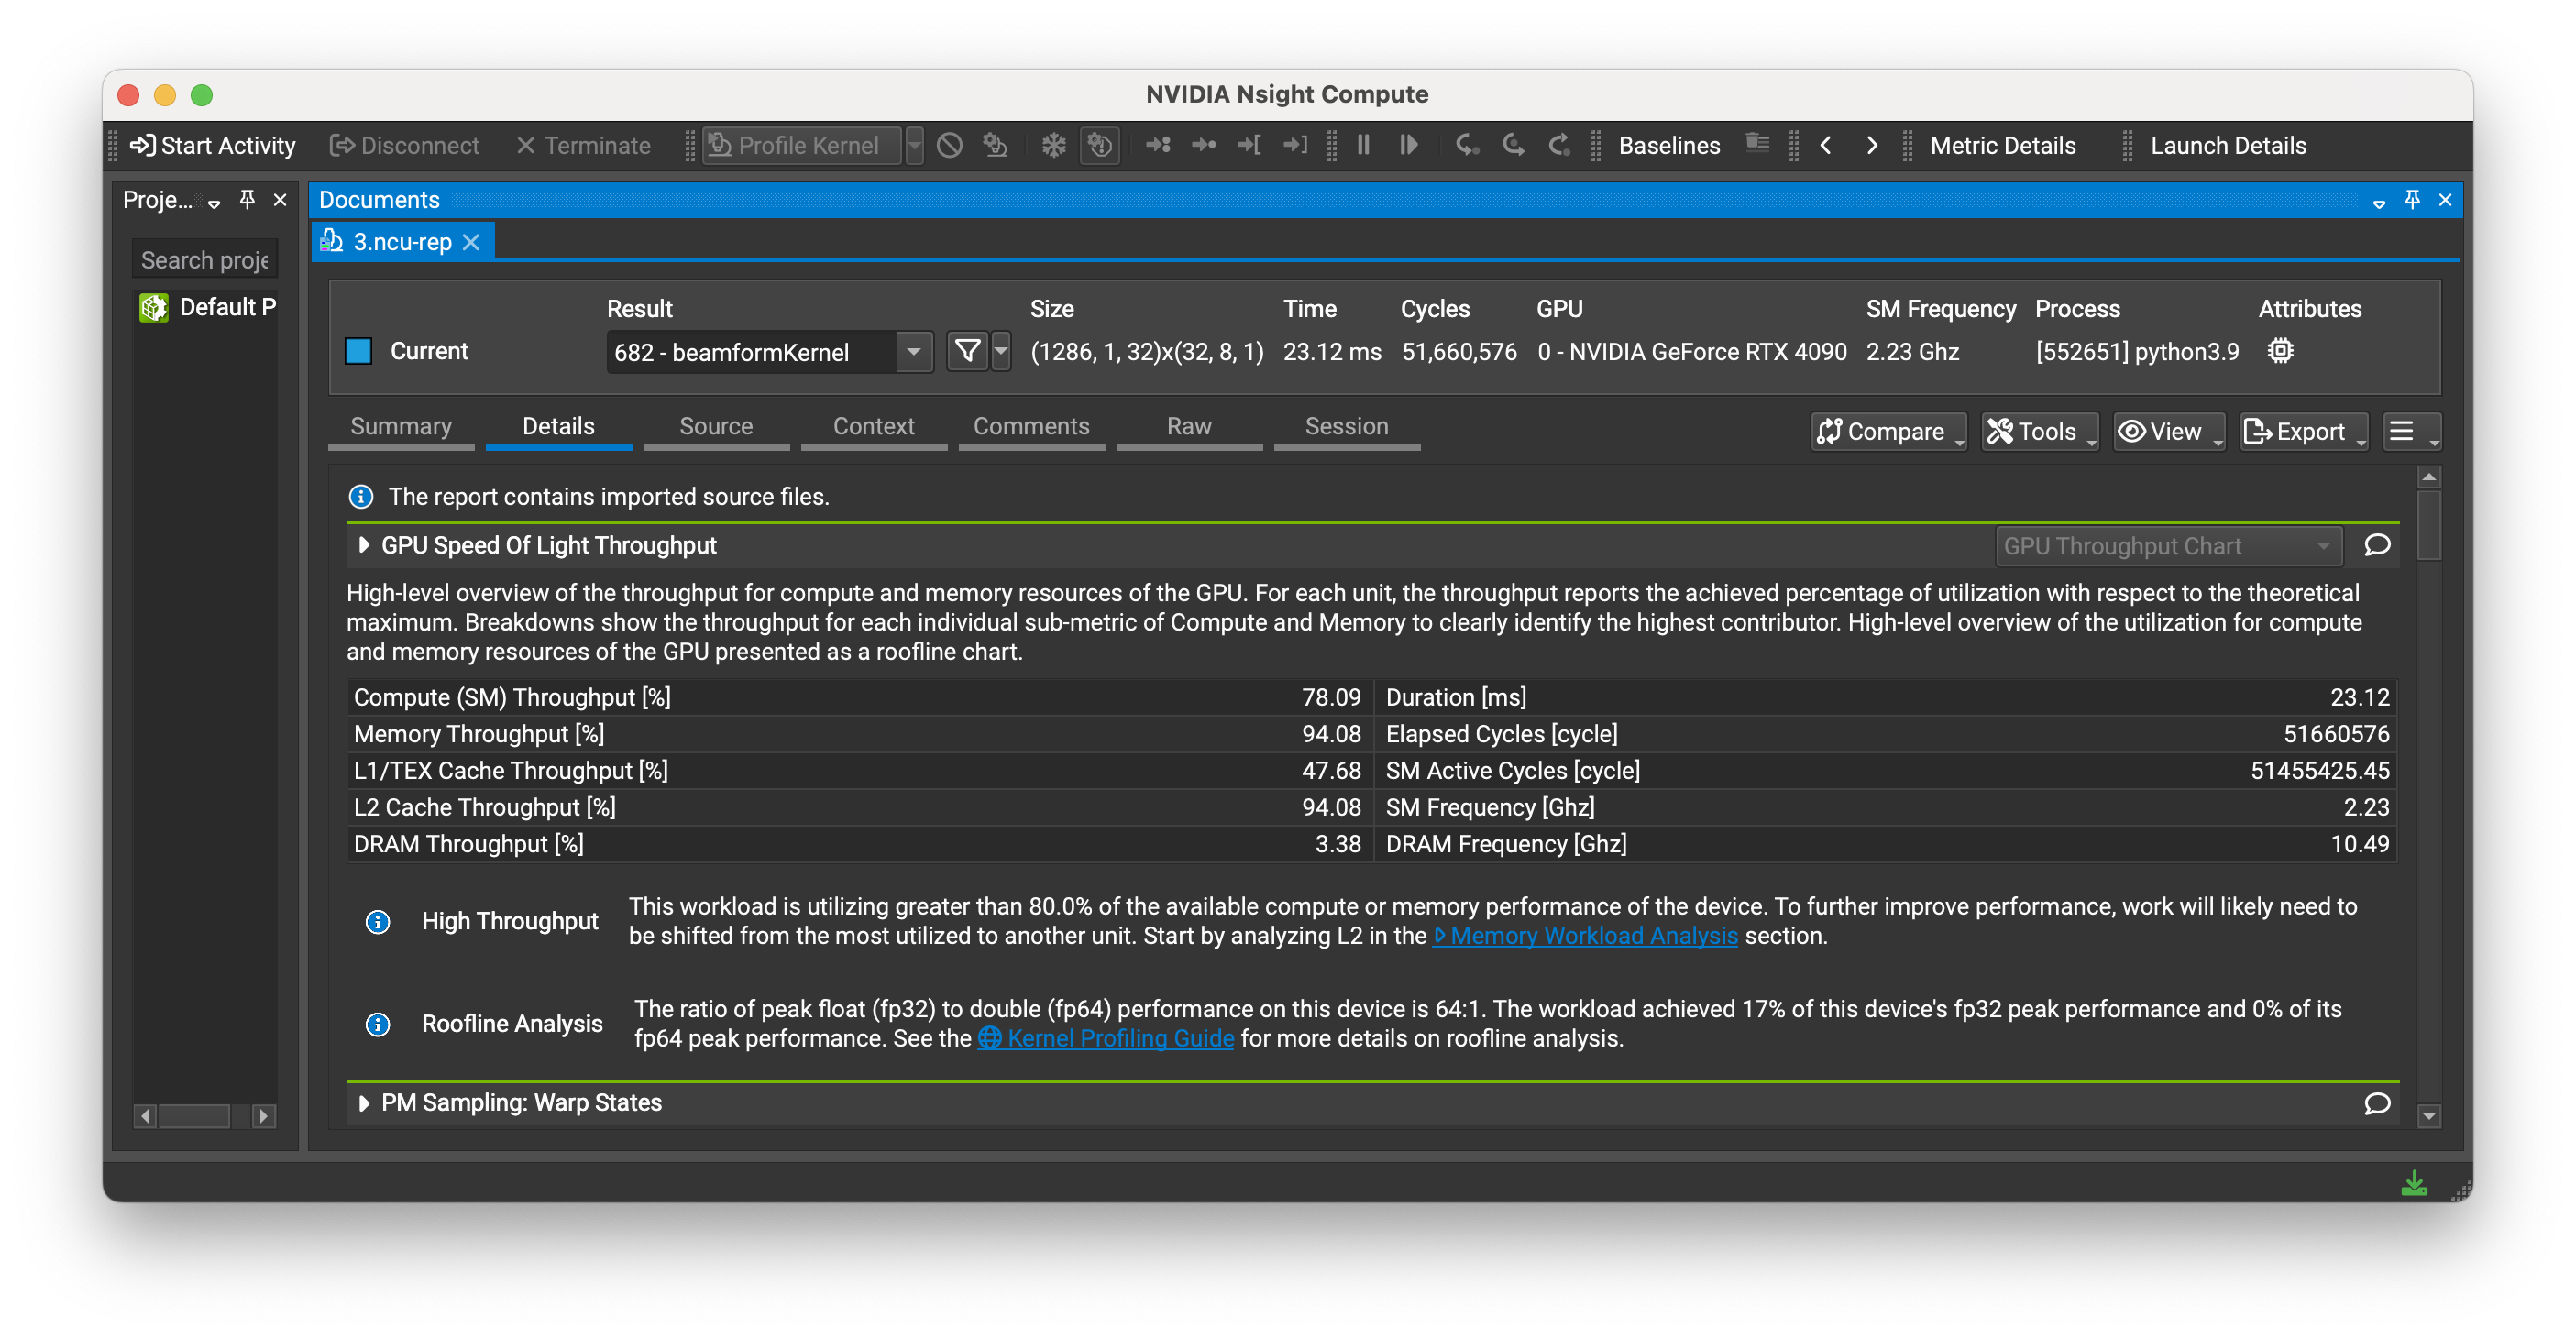Screen dimensions: 2576x1338
Task: Open the Documents panel options arrow
Action: (2379, 203)
